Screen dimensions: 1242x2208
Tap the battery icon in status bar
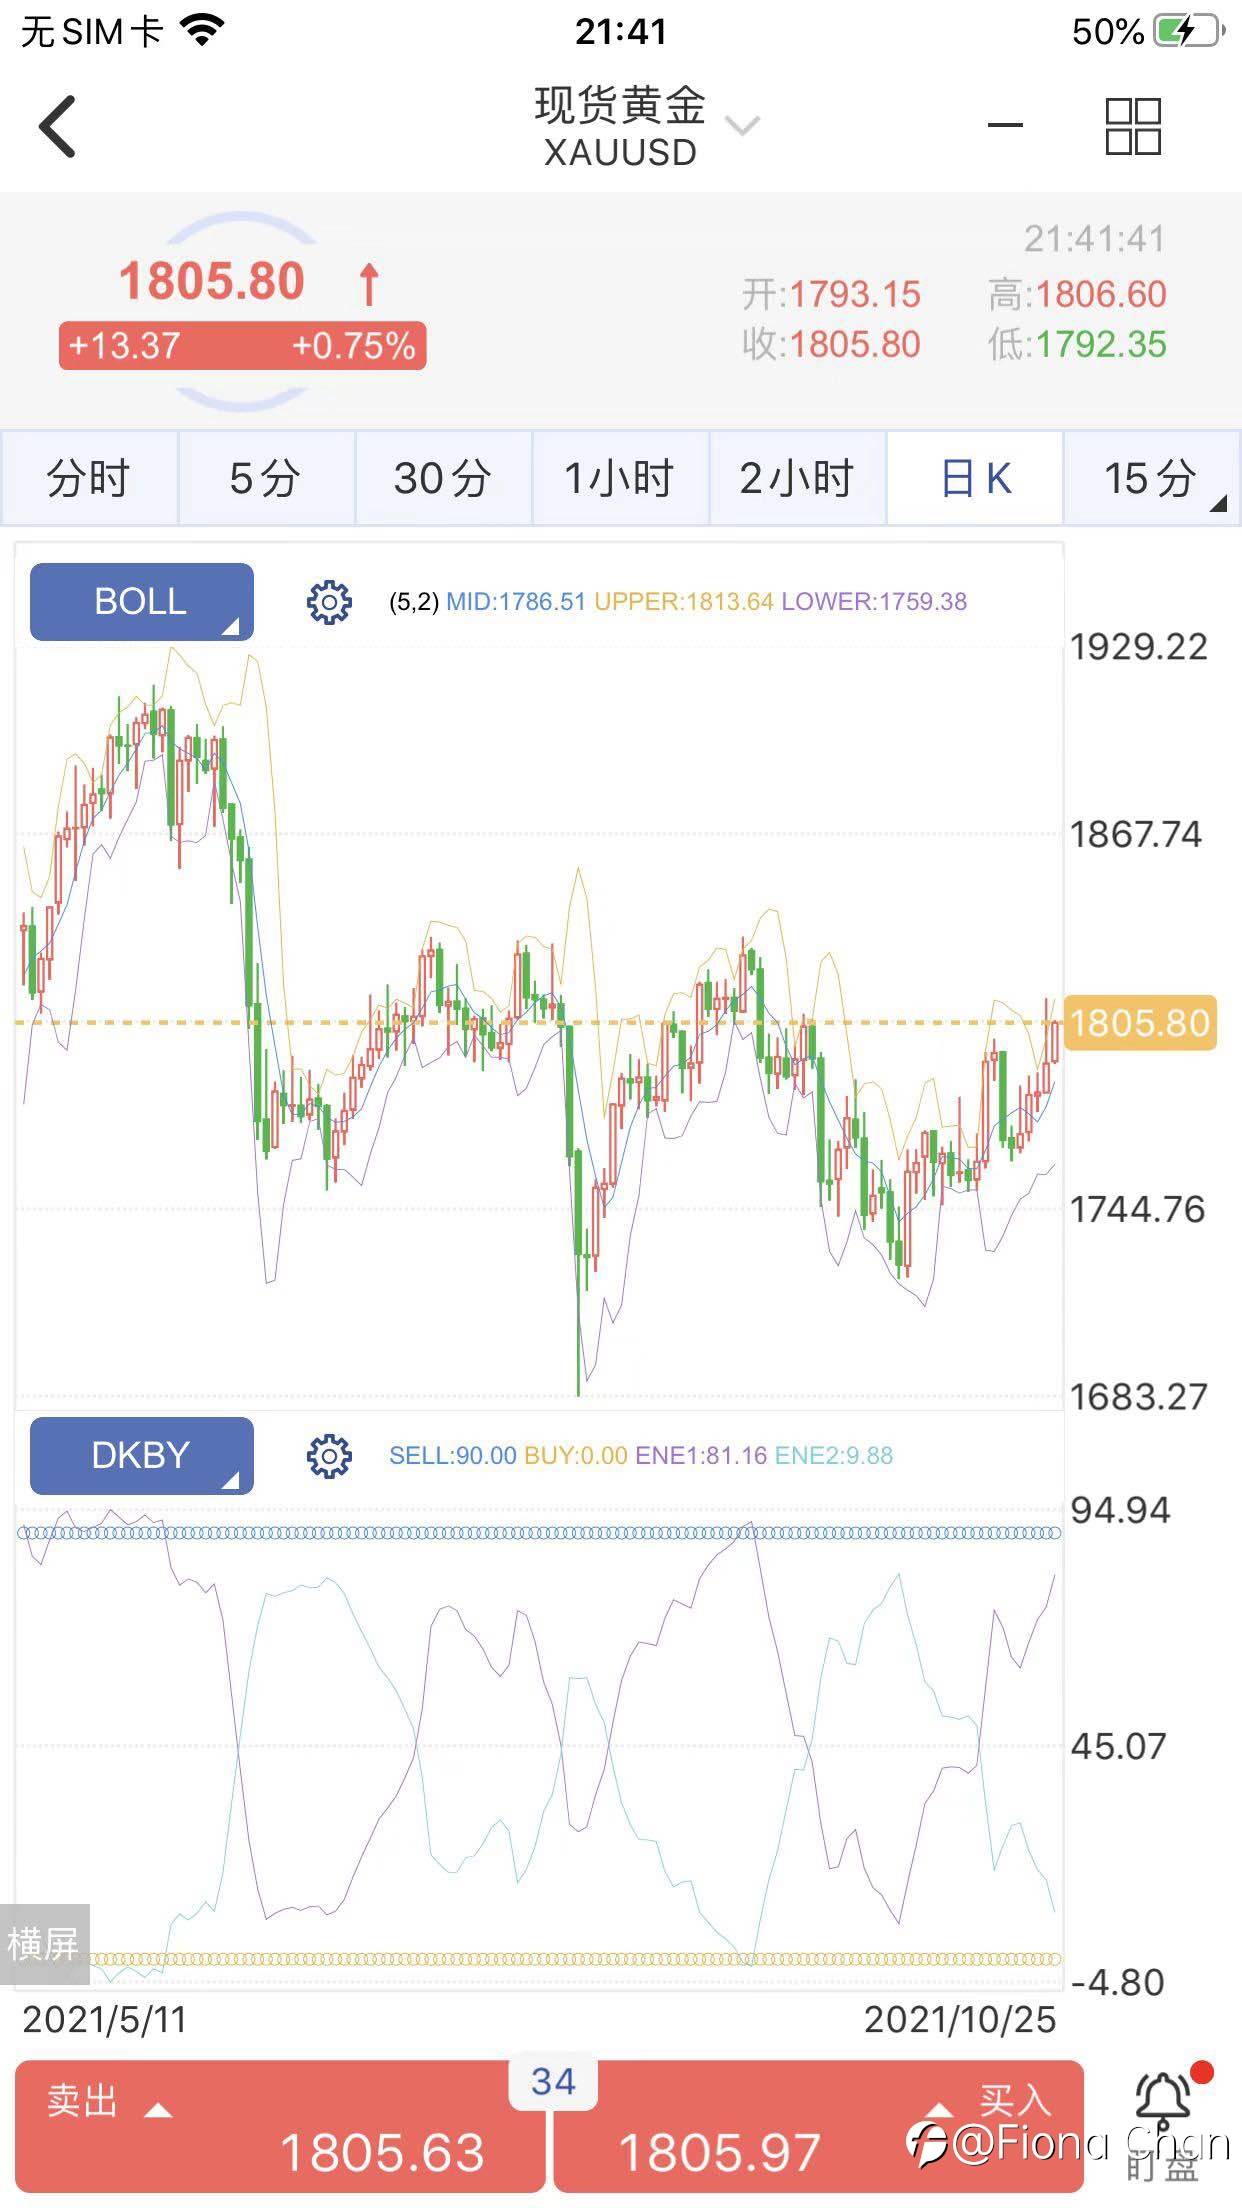pyautogui.click(x=1188, y=31)
